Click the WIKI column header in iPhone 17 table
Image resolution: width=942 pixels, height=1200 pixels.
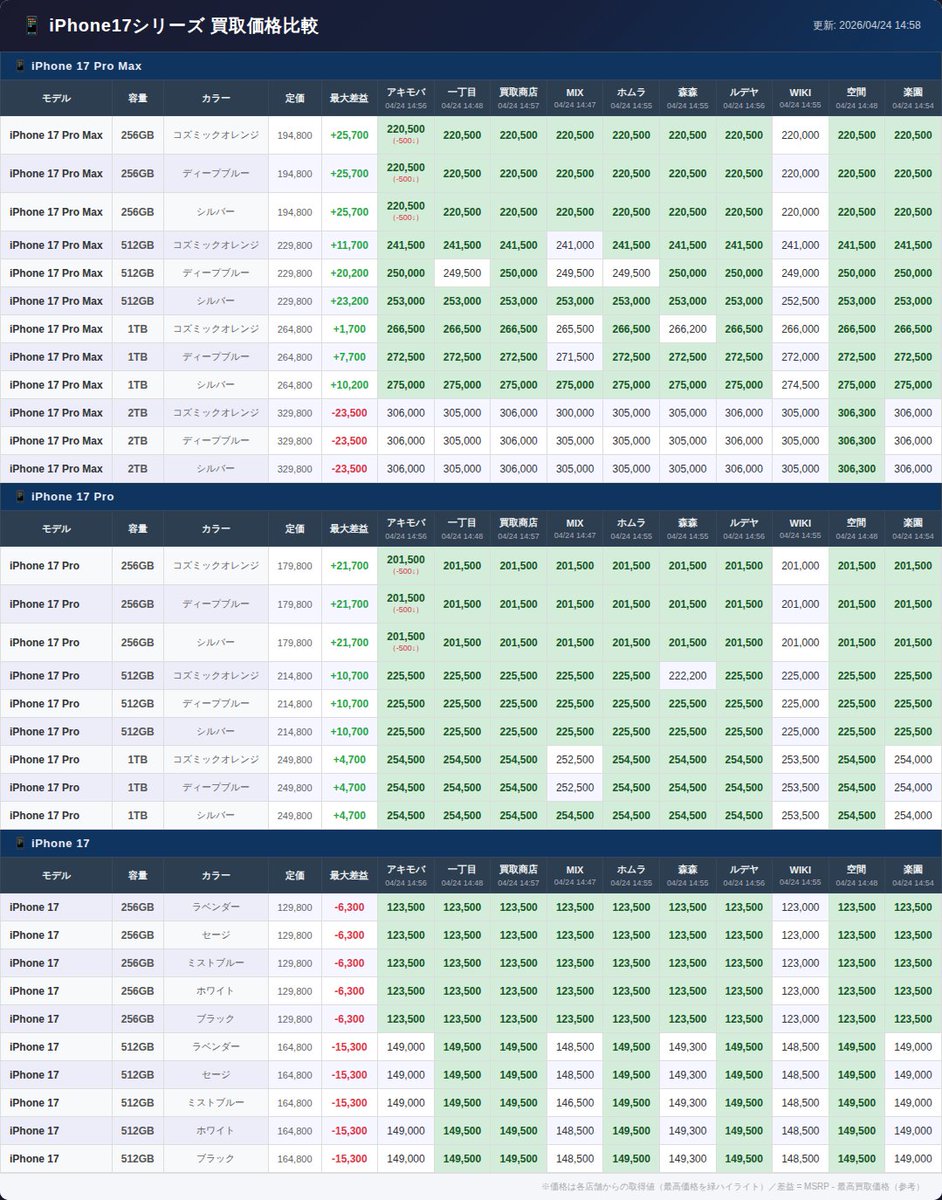coord(800,876)
